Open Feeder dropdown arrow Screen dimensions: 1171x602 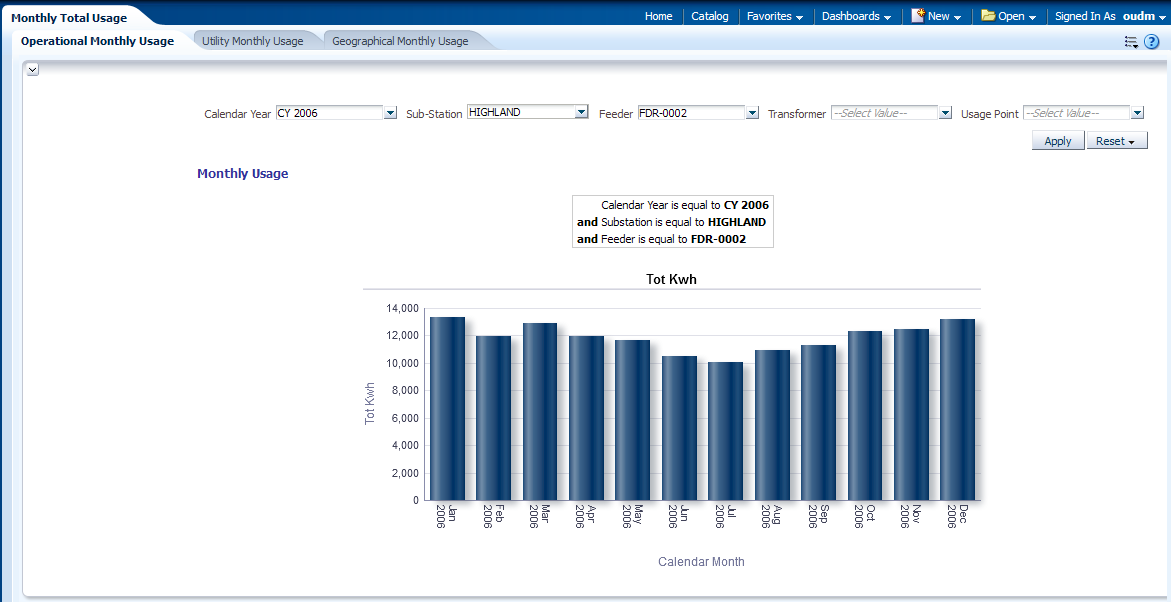(752, 113)
